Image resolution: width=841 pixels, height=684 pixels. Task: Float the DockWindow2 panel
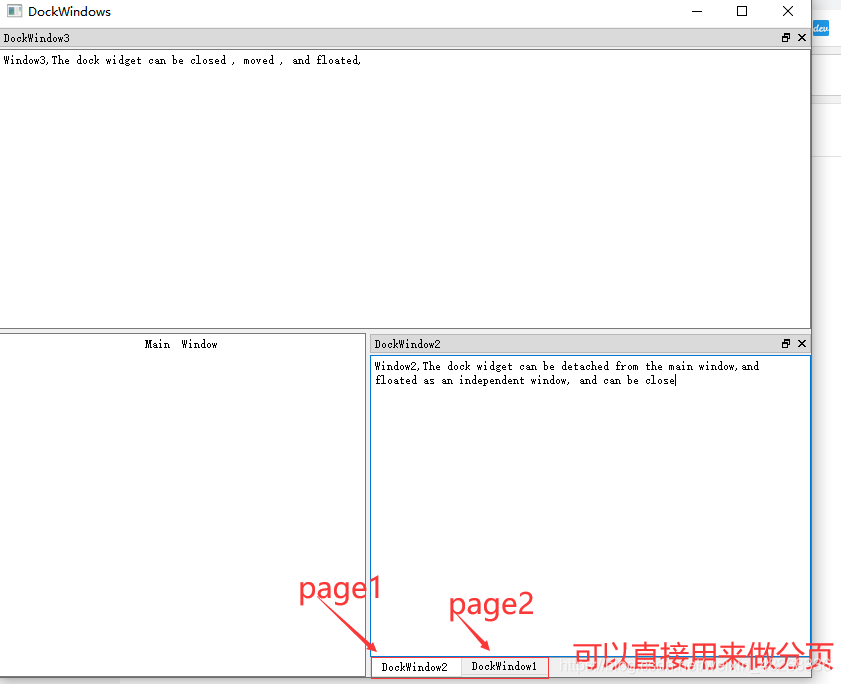point(786,343)
